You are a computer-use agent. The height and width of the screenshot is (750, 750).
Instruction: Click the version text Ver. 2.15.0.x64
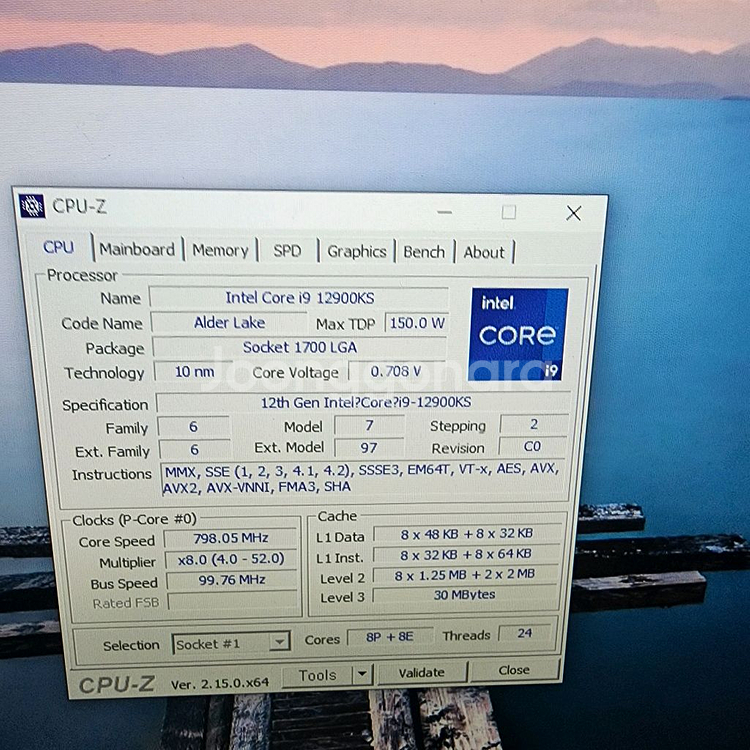click(x=220, y=684)
